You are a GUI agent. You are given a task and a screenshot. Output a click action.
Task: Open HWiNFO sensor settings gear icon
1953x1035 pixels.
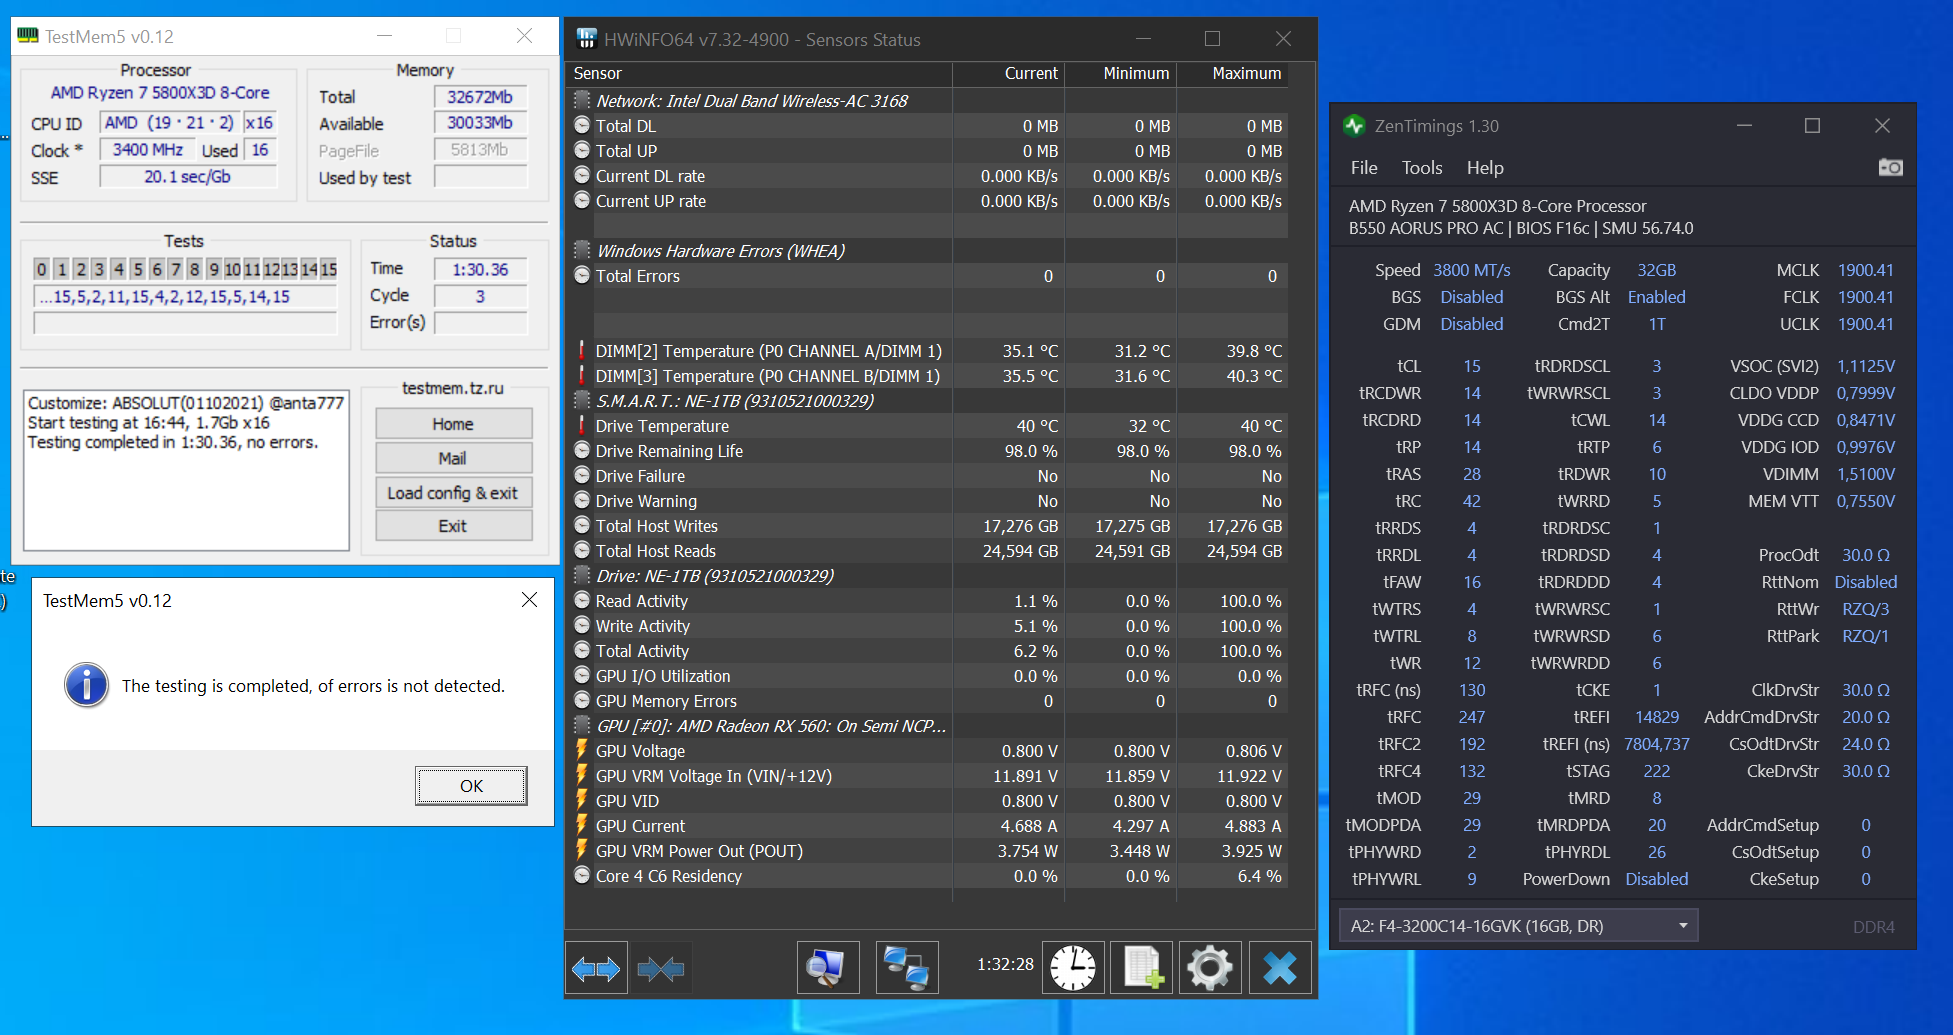point(1210,968)
